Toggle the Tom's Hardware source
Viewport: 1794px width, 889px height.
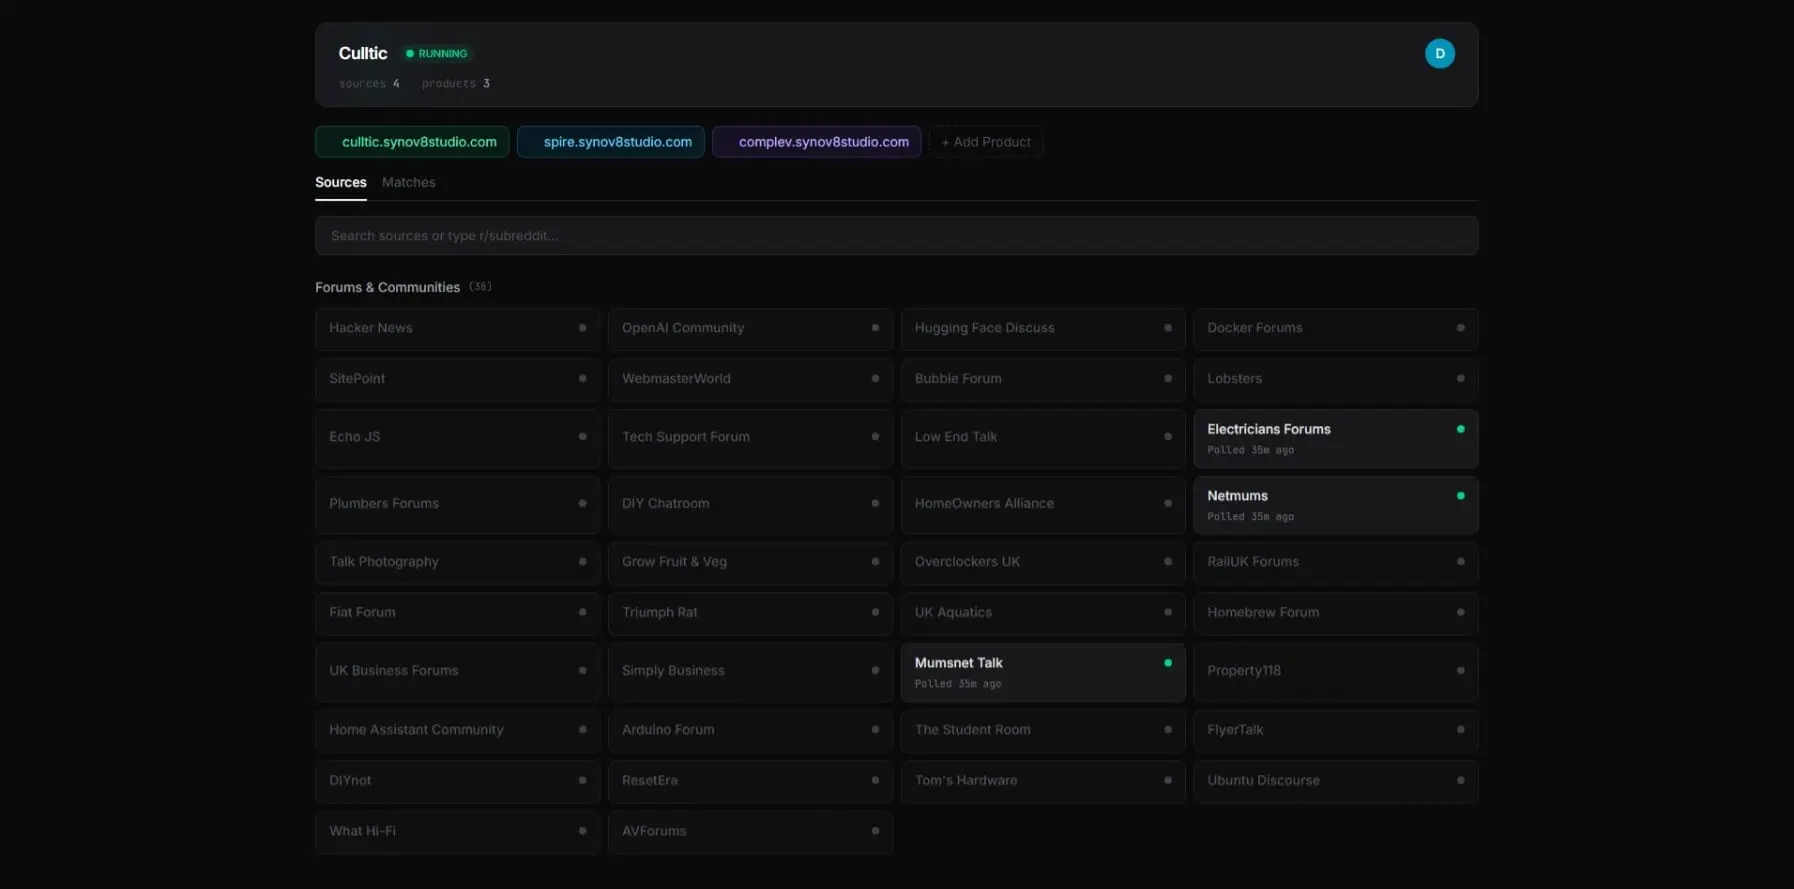coord(1043,781)
